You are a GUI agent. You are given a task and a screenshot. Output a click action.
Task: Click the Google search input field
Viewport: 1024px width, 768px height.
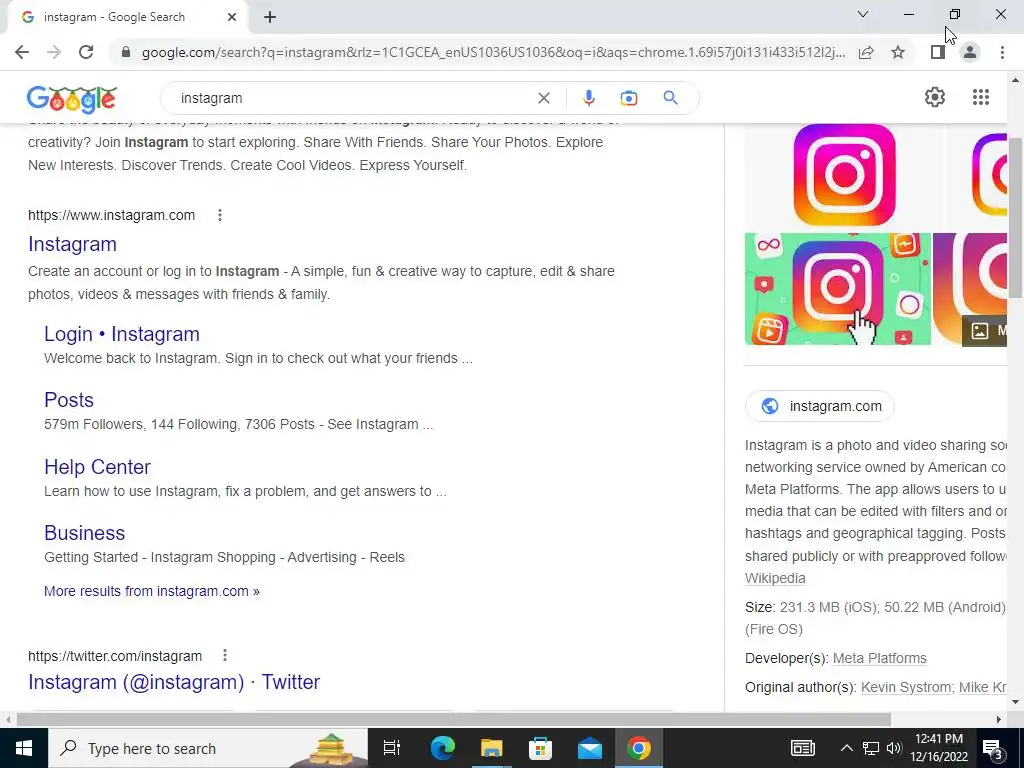pos(353,98)
